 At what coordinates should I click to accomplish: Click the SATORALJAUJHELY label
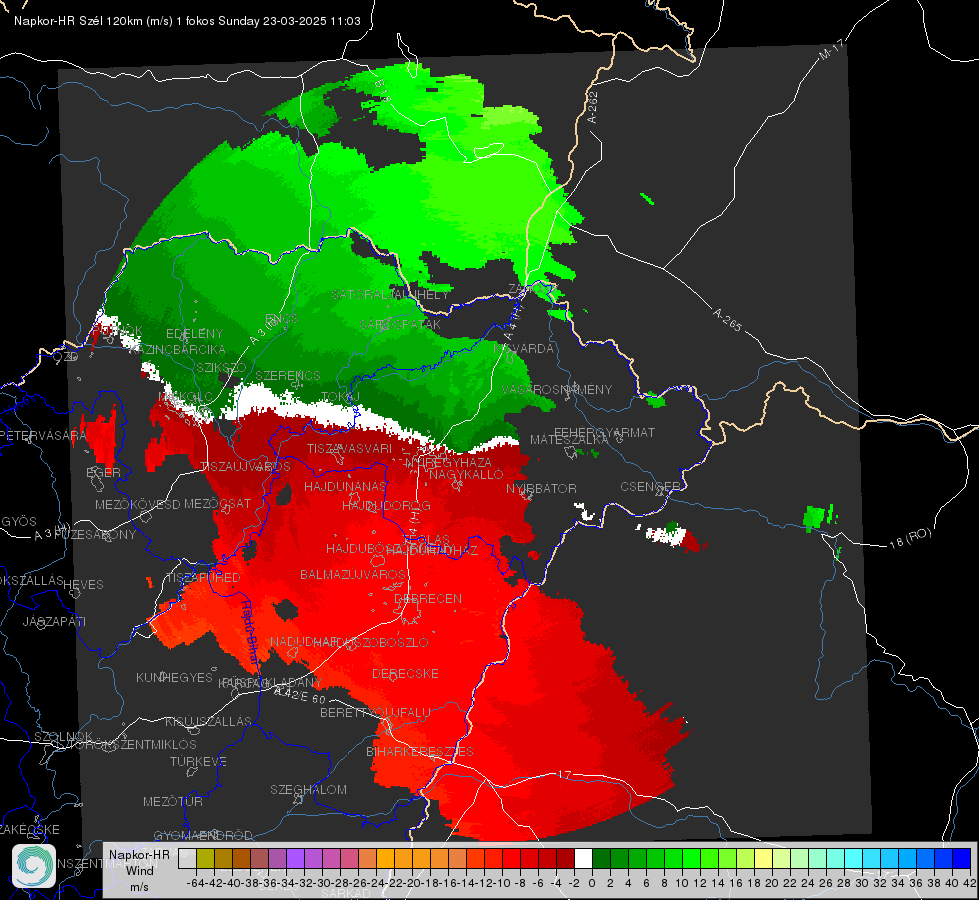pyautogui.click(x=390, y=294)
